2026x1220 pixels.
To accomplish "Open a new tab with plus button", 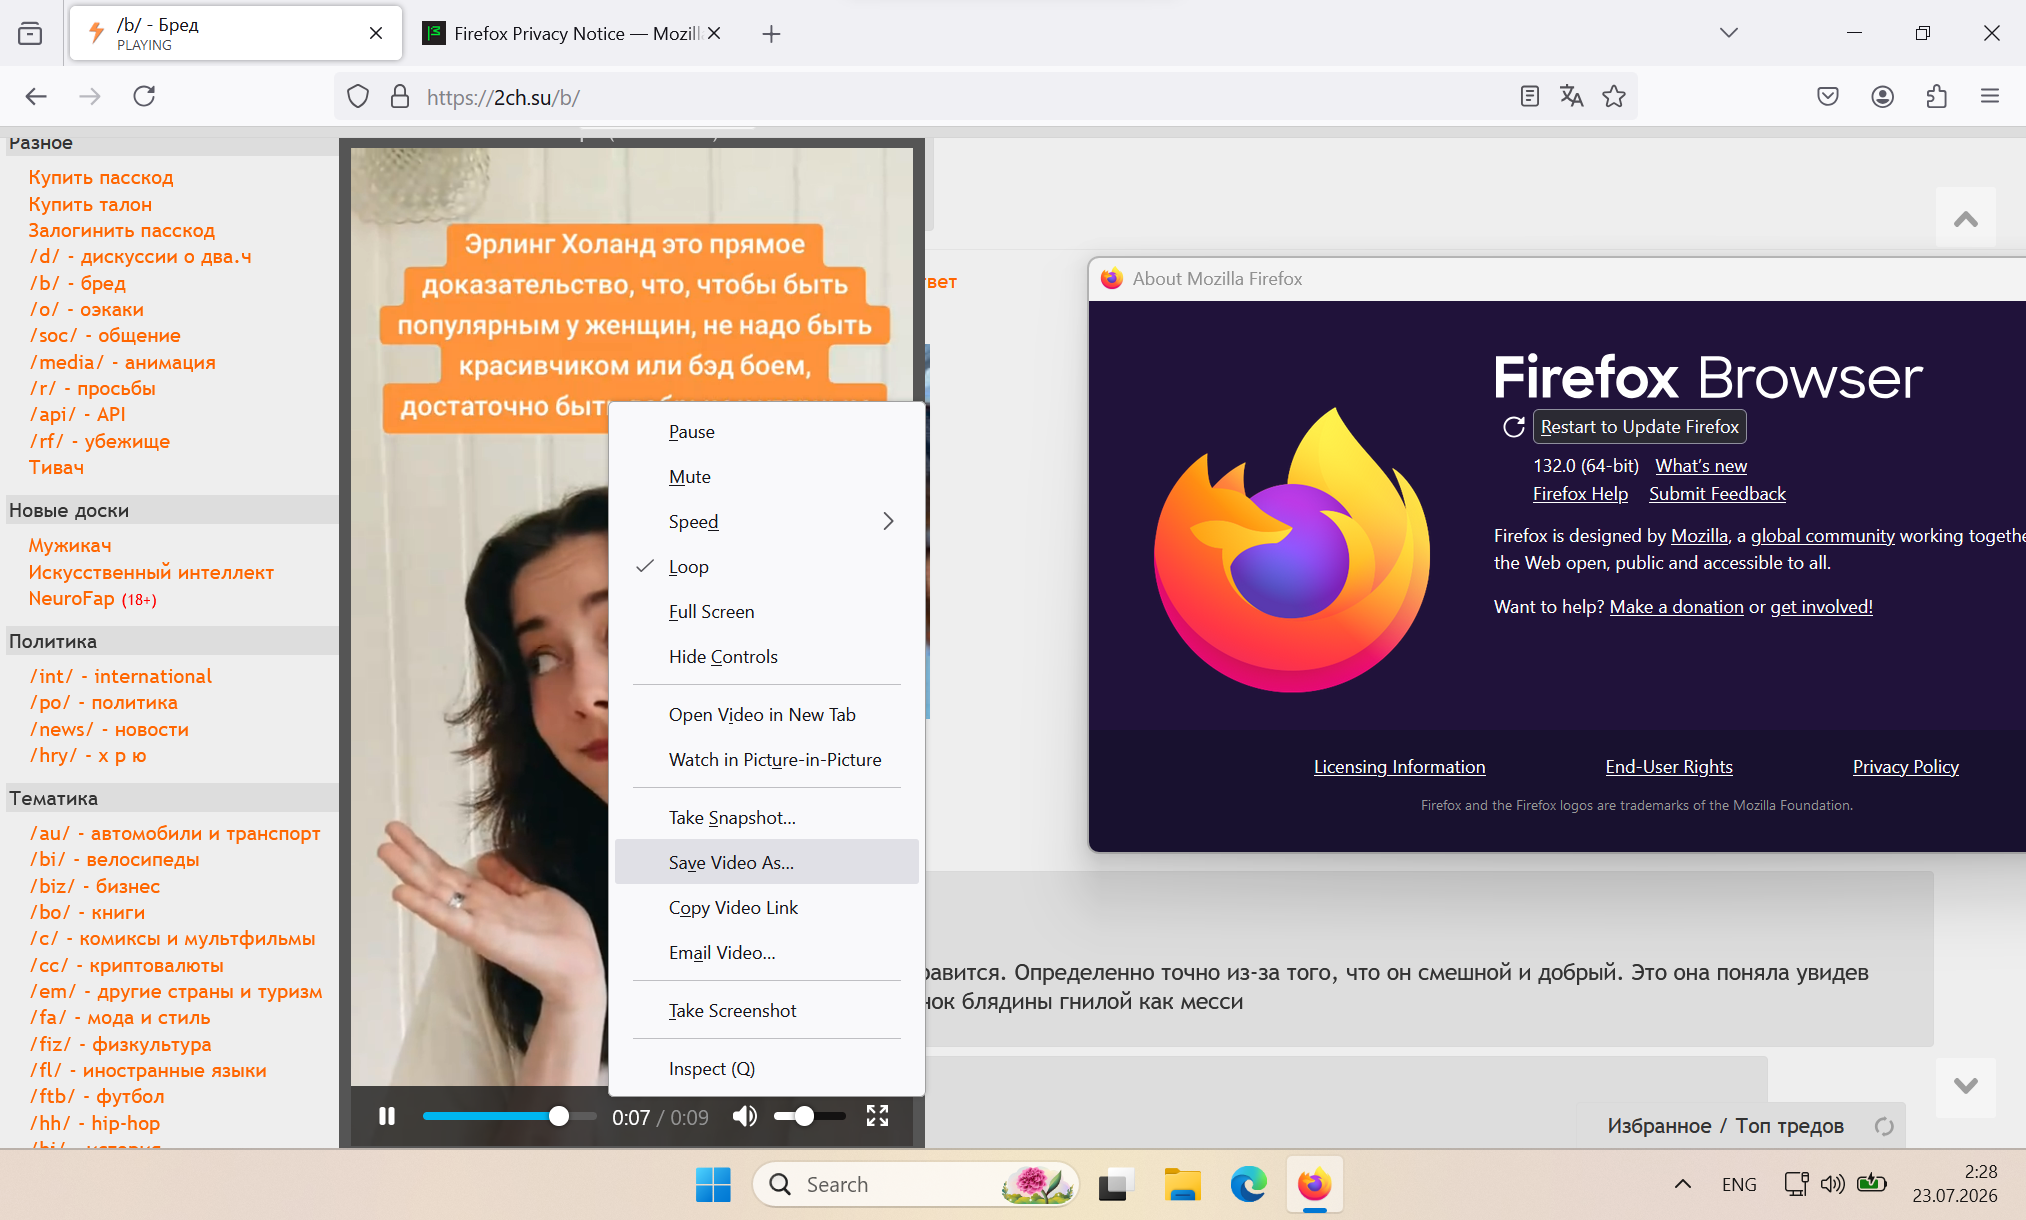I will click(x=771, y=34).
